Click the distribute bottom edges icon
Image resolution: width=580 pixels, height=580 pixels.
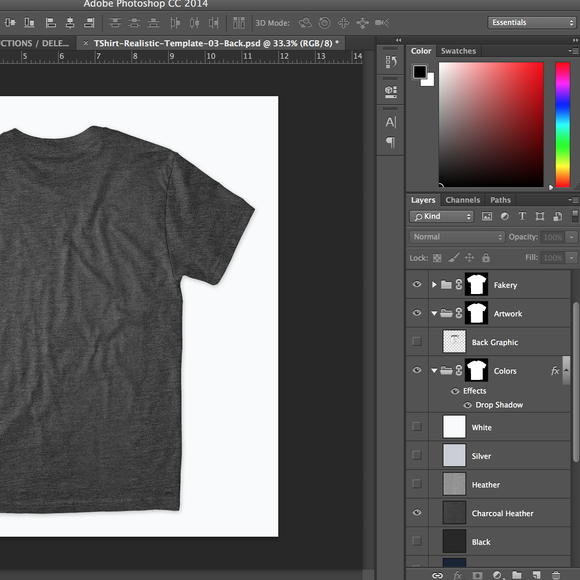tap(153, 23)
